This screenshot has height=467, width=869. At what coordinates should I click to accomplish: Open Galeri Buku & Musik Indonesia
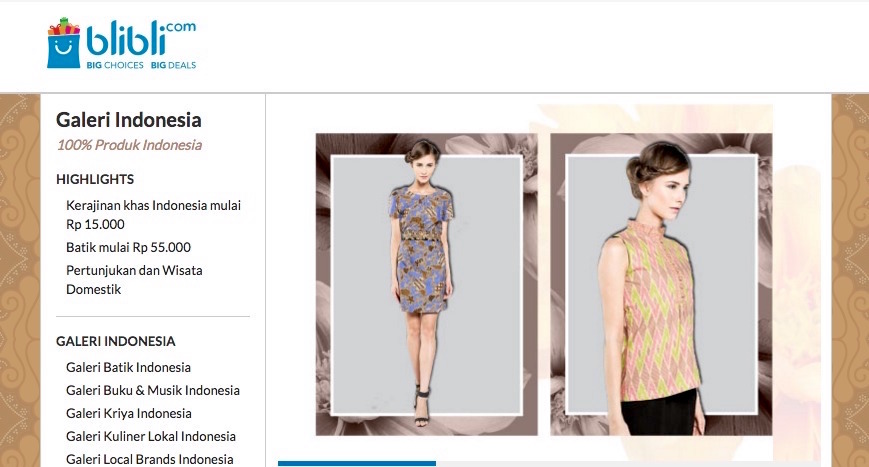[153, 390]
